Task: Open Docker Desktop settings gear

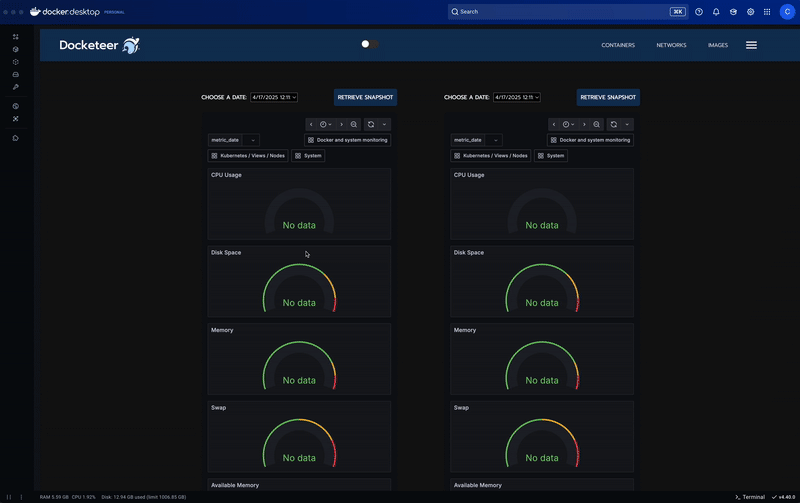Action: click(x=751, y=12)
